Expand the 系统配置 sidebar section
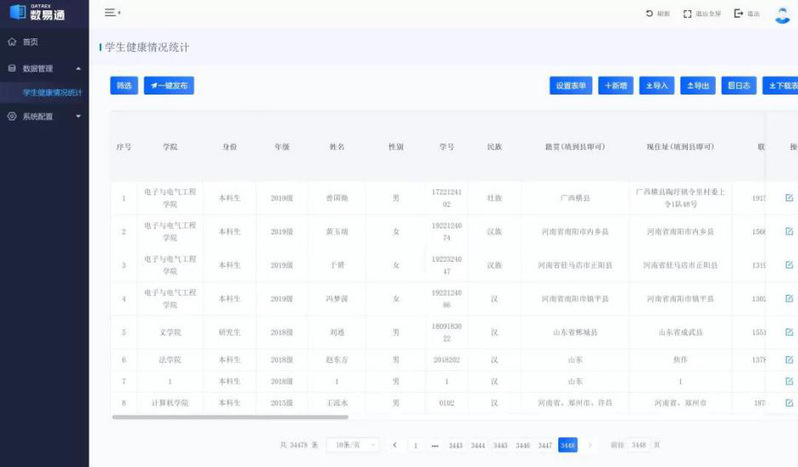 point(78,116)
